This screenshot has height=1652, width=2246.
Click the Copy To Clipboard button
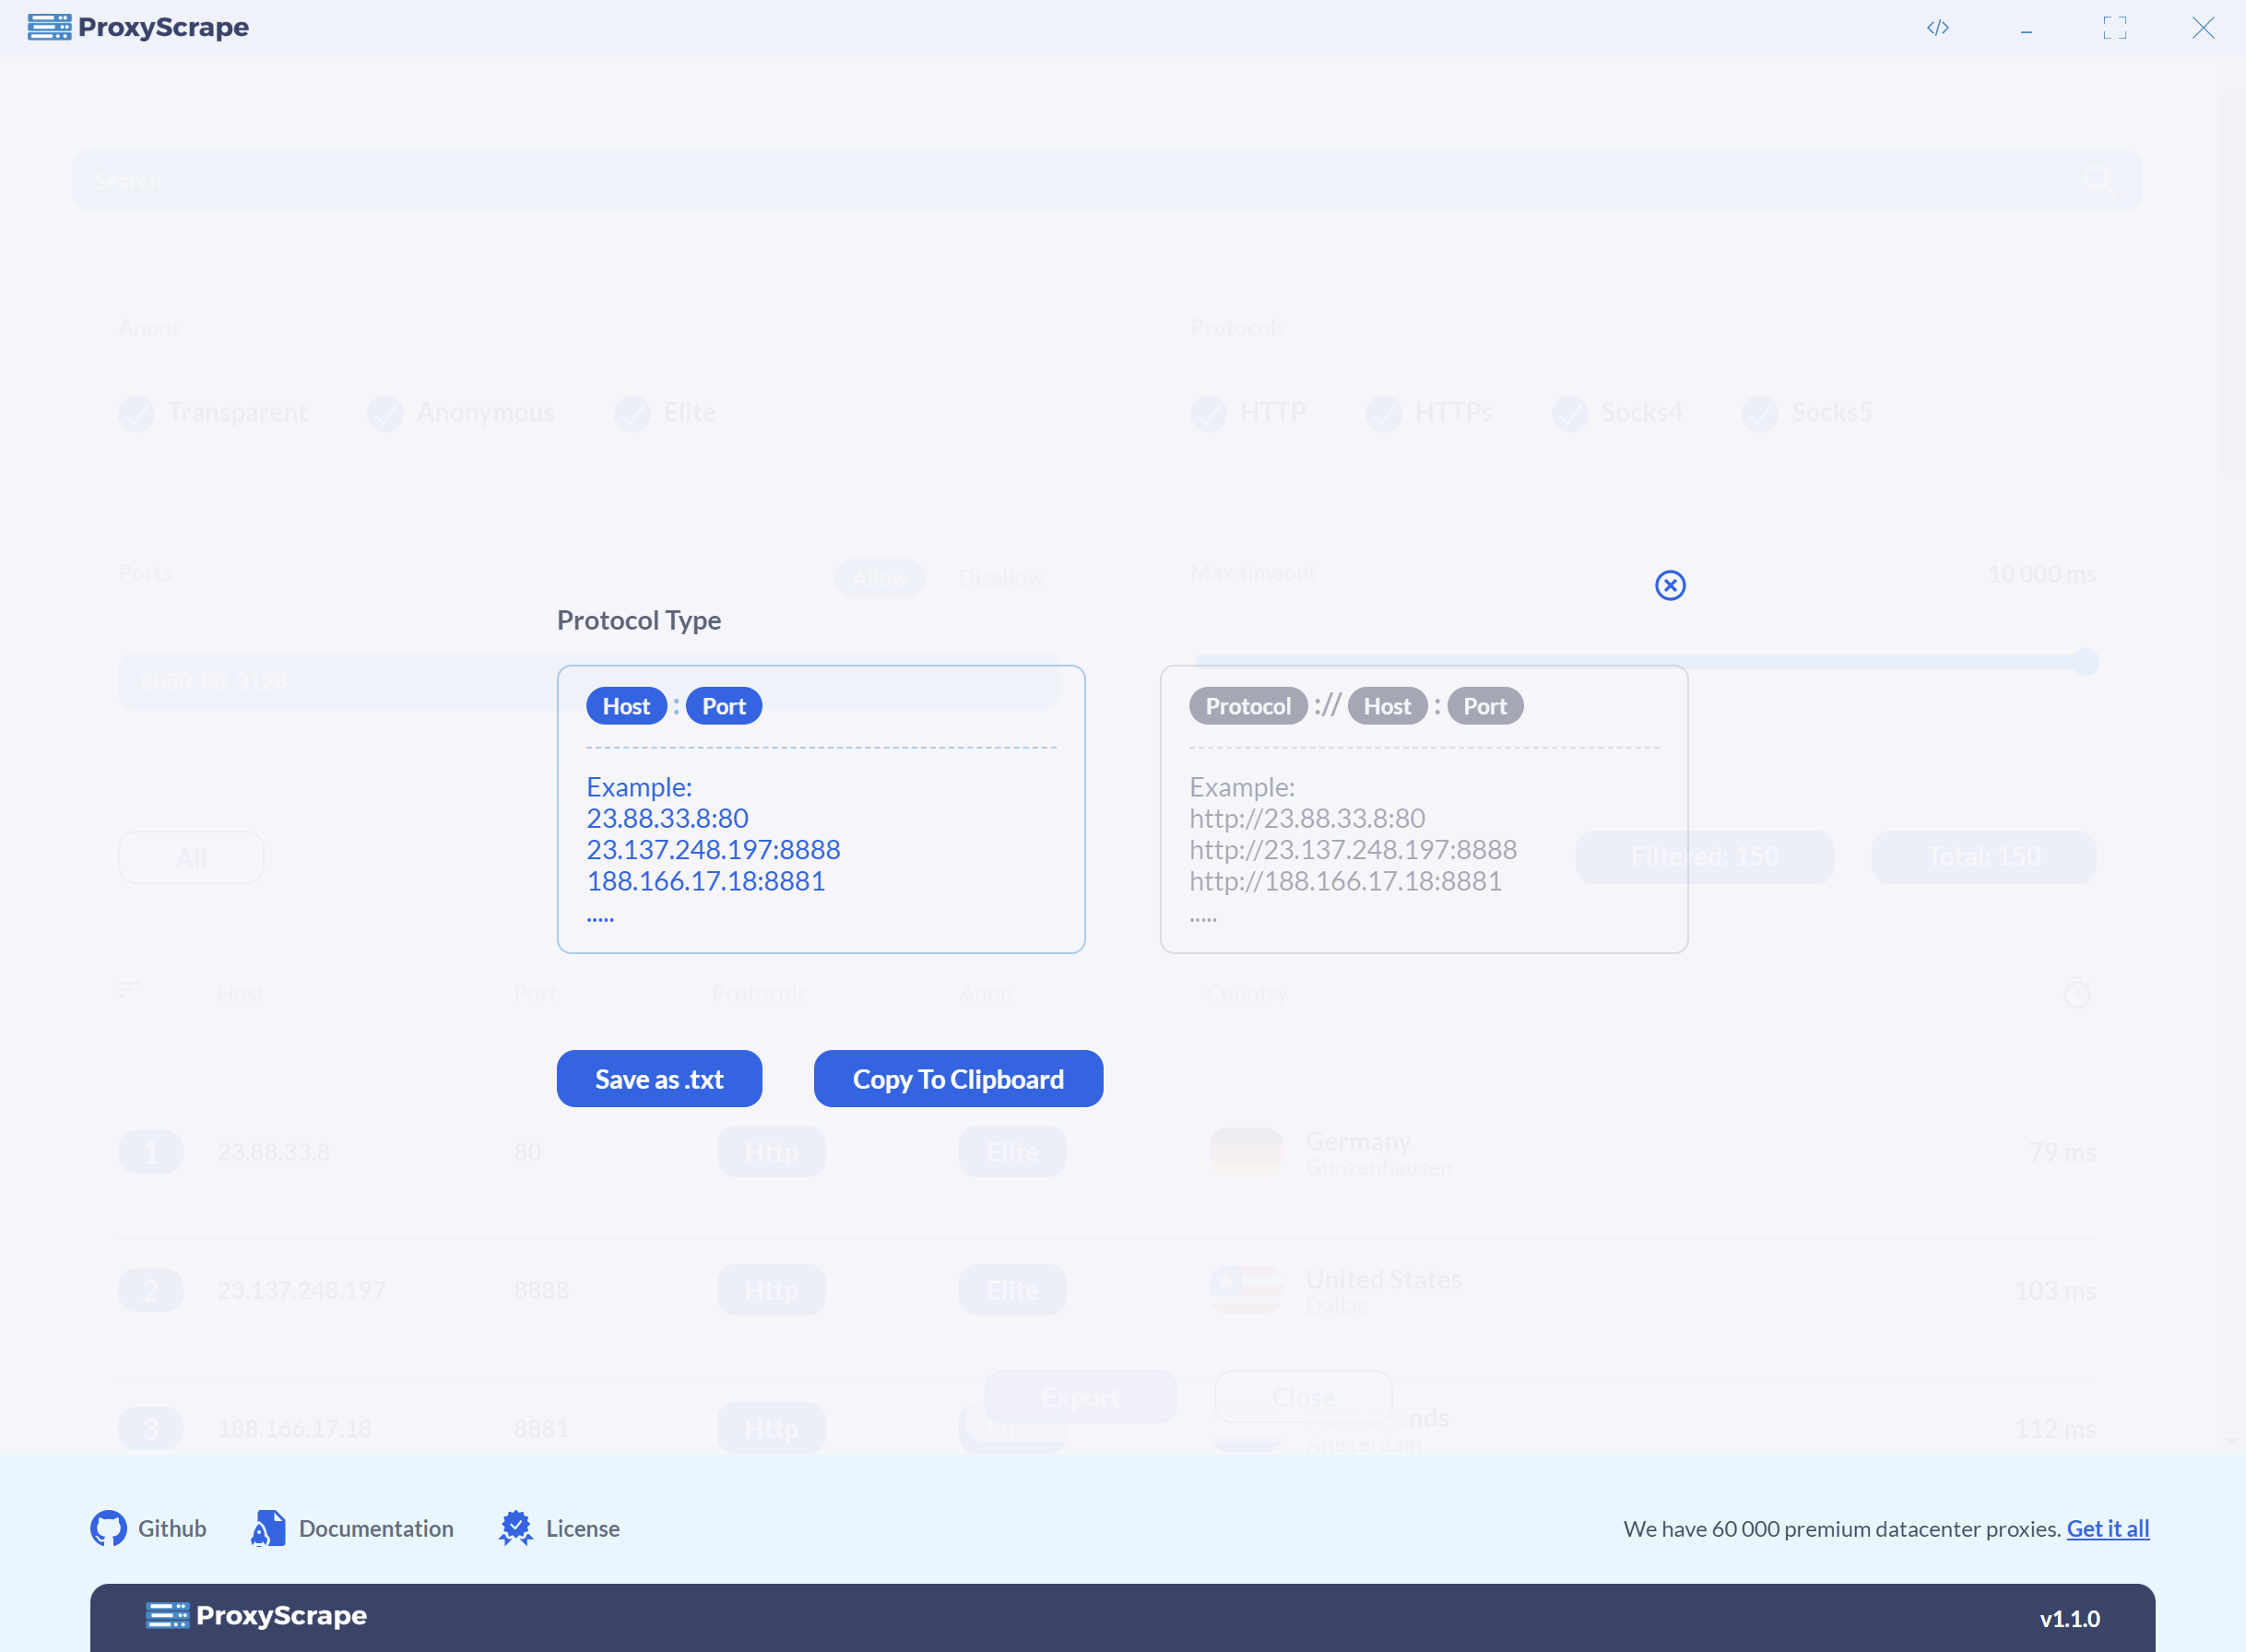click(x=957, y=1078)
